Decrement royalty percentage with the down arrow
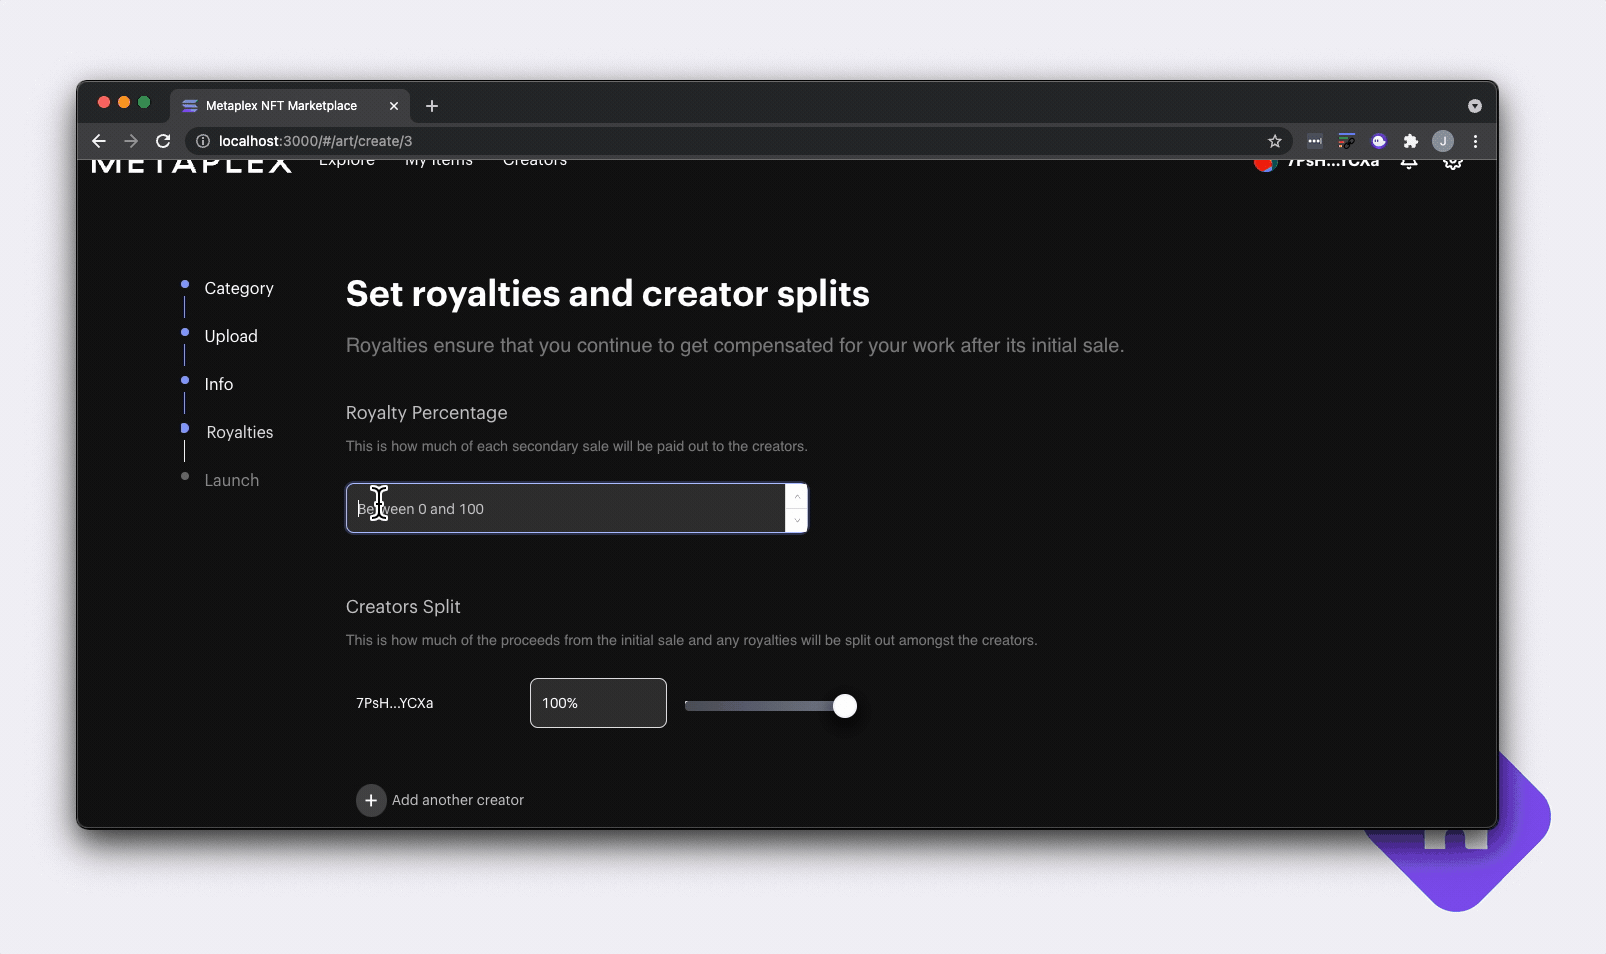Viewport: 1606px width, 954px height. pos(796,520)
